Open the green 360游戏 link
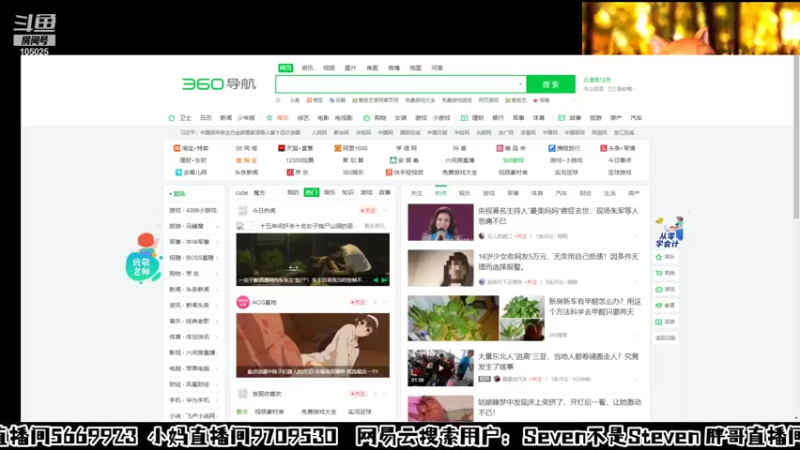This screenshot has width=800, height=450. coord(513,160)
